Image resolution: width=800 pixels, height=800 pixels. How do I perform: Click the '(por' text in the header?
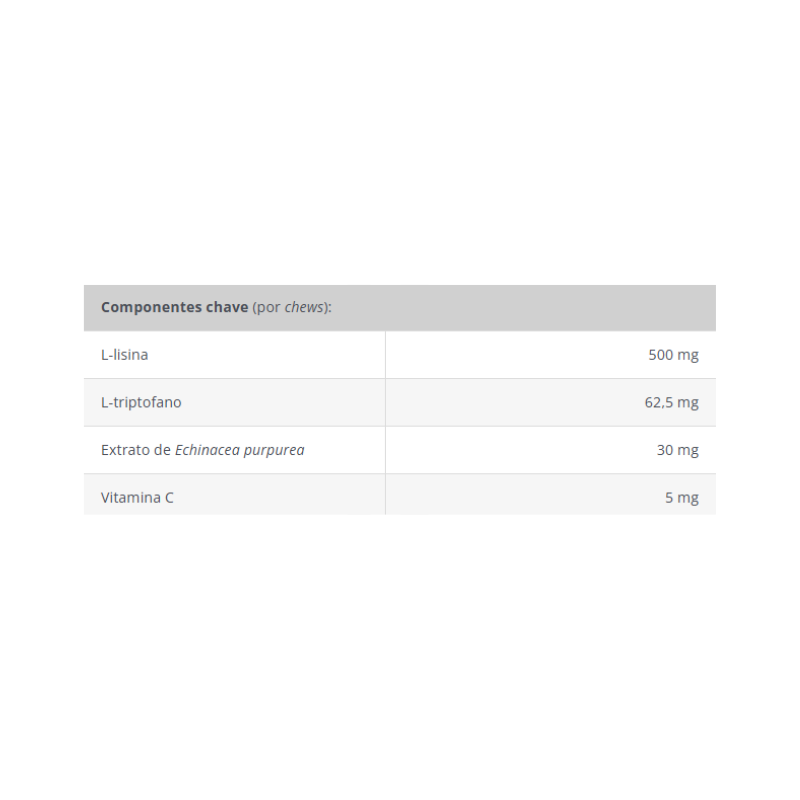266,307
